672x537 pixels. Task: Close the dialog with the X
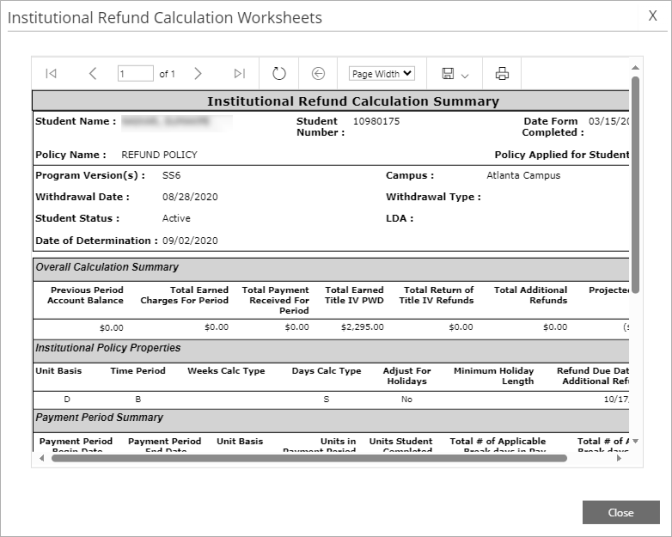(x=653, y=16)
